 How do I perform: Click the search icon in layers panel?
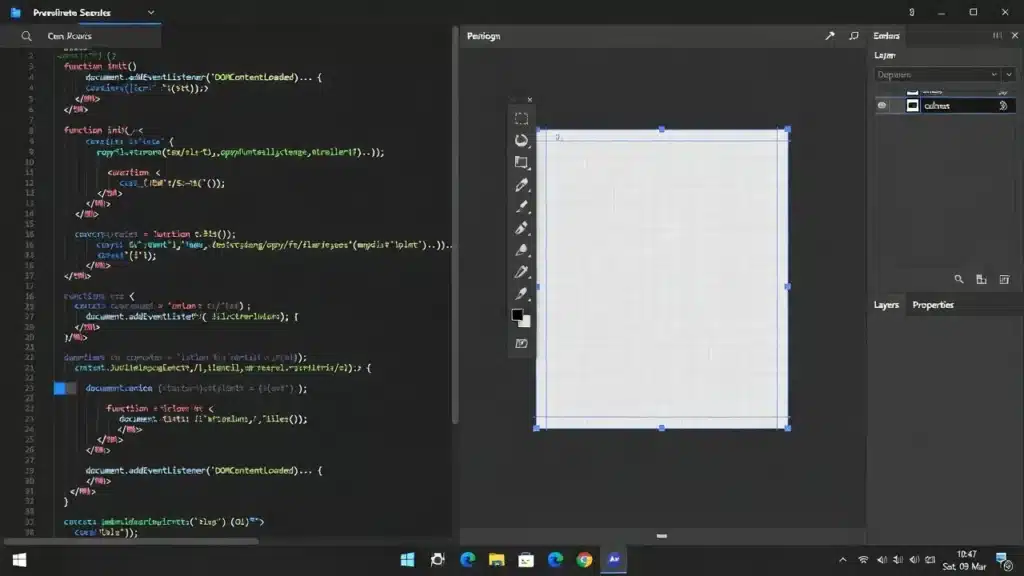[958, 280]
